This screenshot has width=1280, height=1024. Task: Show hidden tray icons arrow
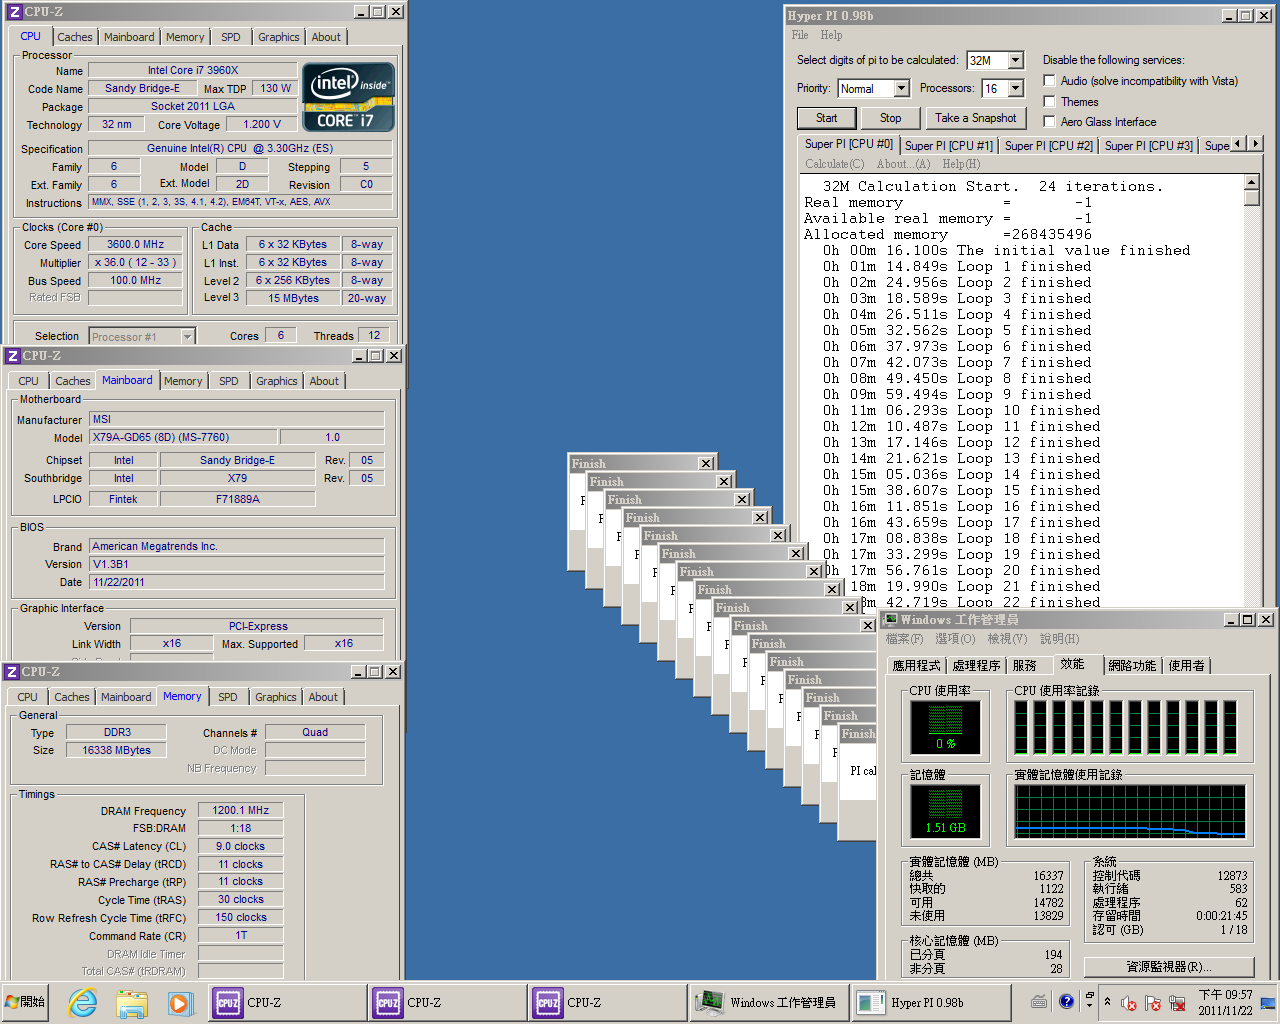(x=1107, y=1001)
